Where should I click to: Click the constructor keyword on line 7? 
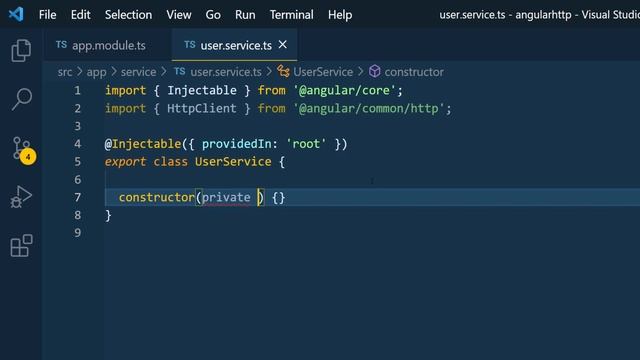click(x=157, y=198)
